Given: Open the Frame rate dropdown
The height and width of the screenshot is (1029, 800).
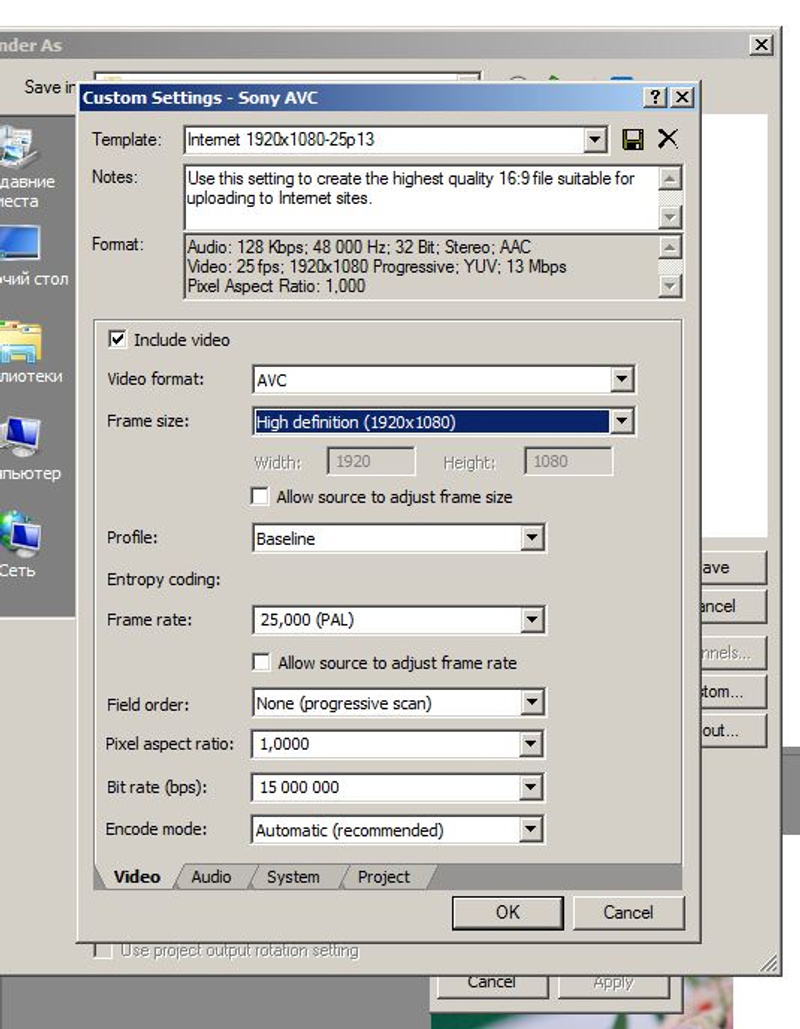Looking at the screenshot, I should 532,620.
